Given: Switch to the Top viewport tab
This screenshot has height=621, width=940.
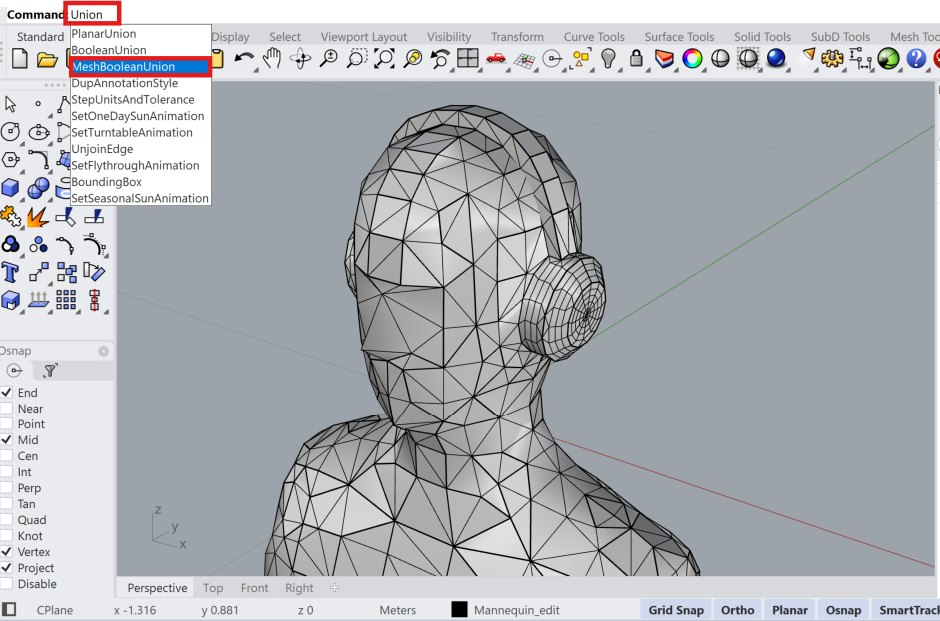Looking at the screenshot, I should (x=213, y=588).
